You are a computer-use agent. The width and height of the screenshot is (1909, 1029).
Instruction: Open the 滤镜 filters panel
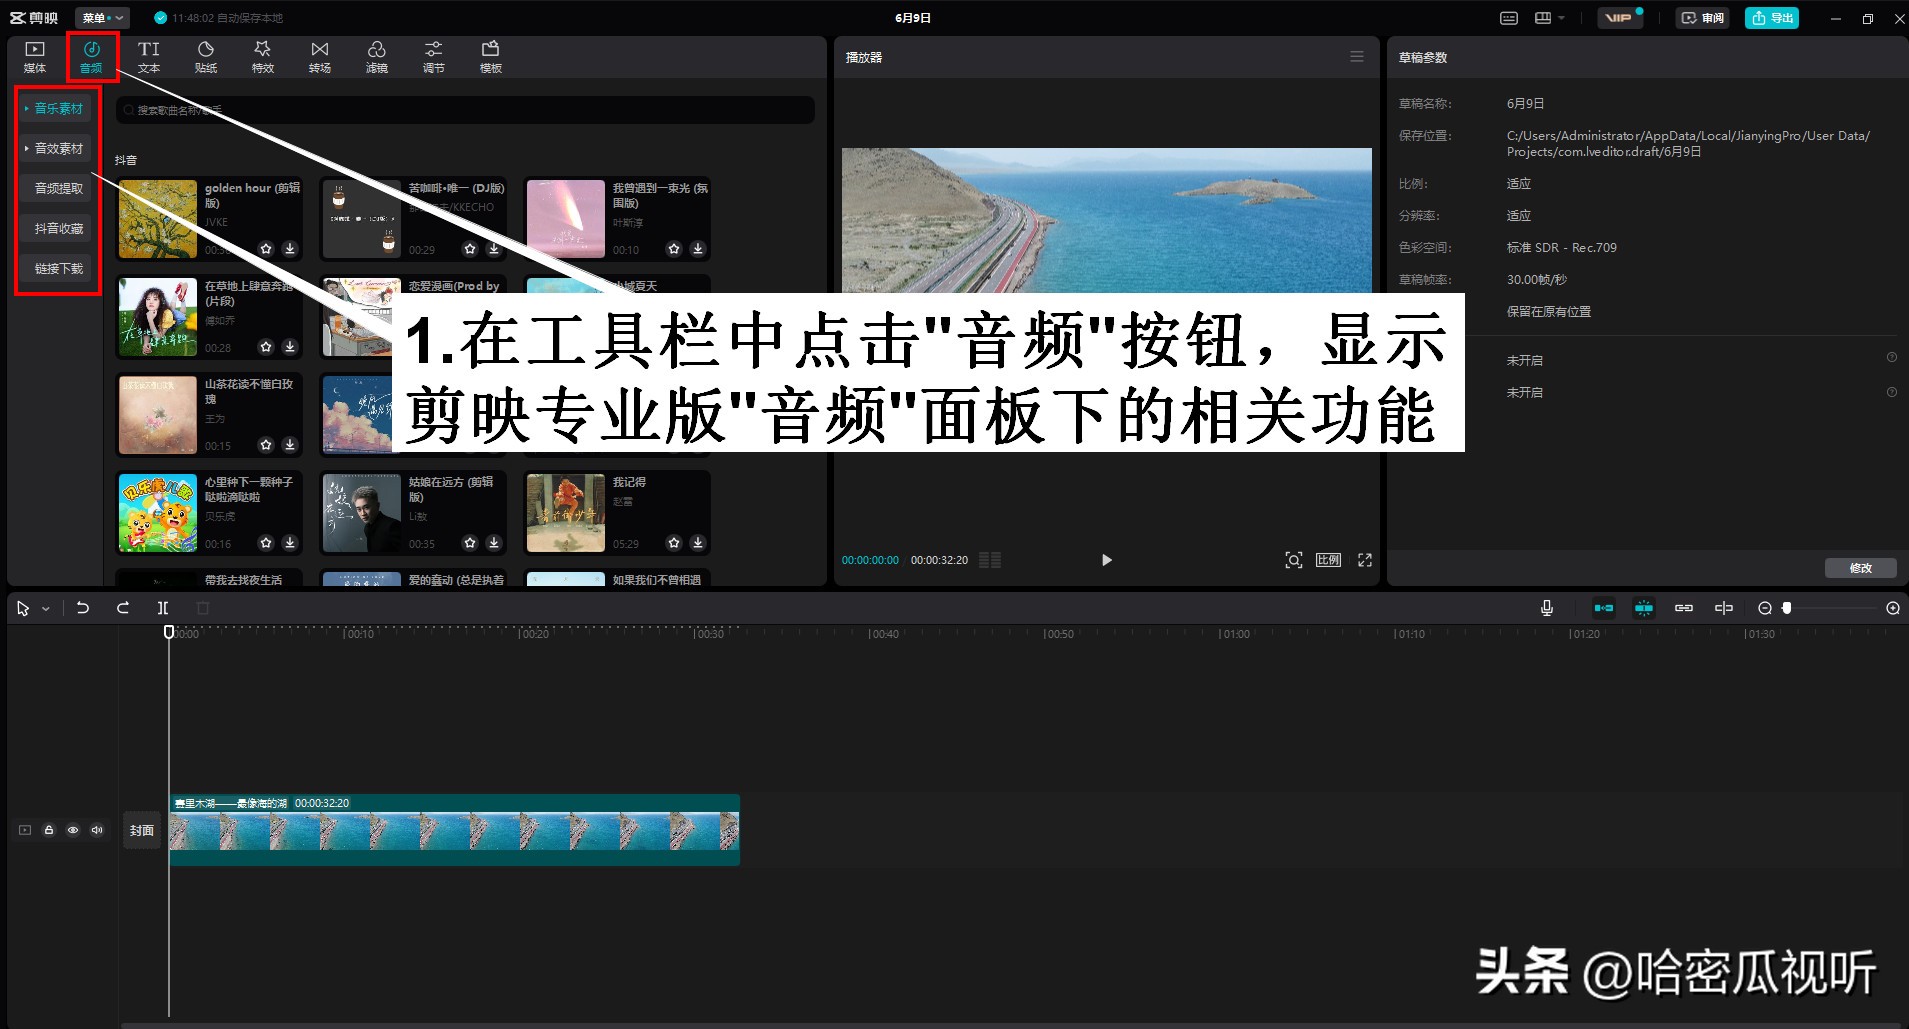(x=377, y=55)
